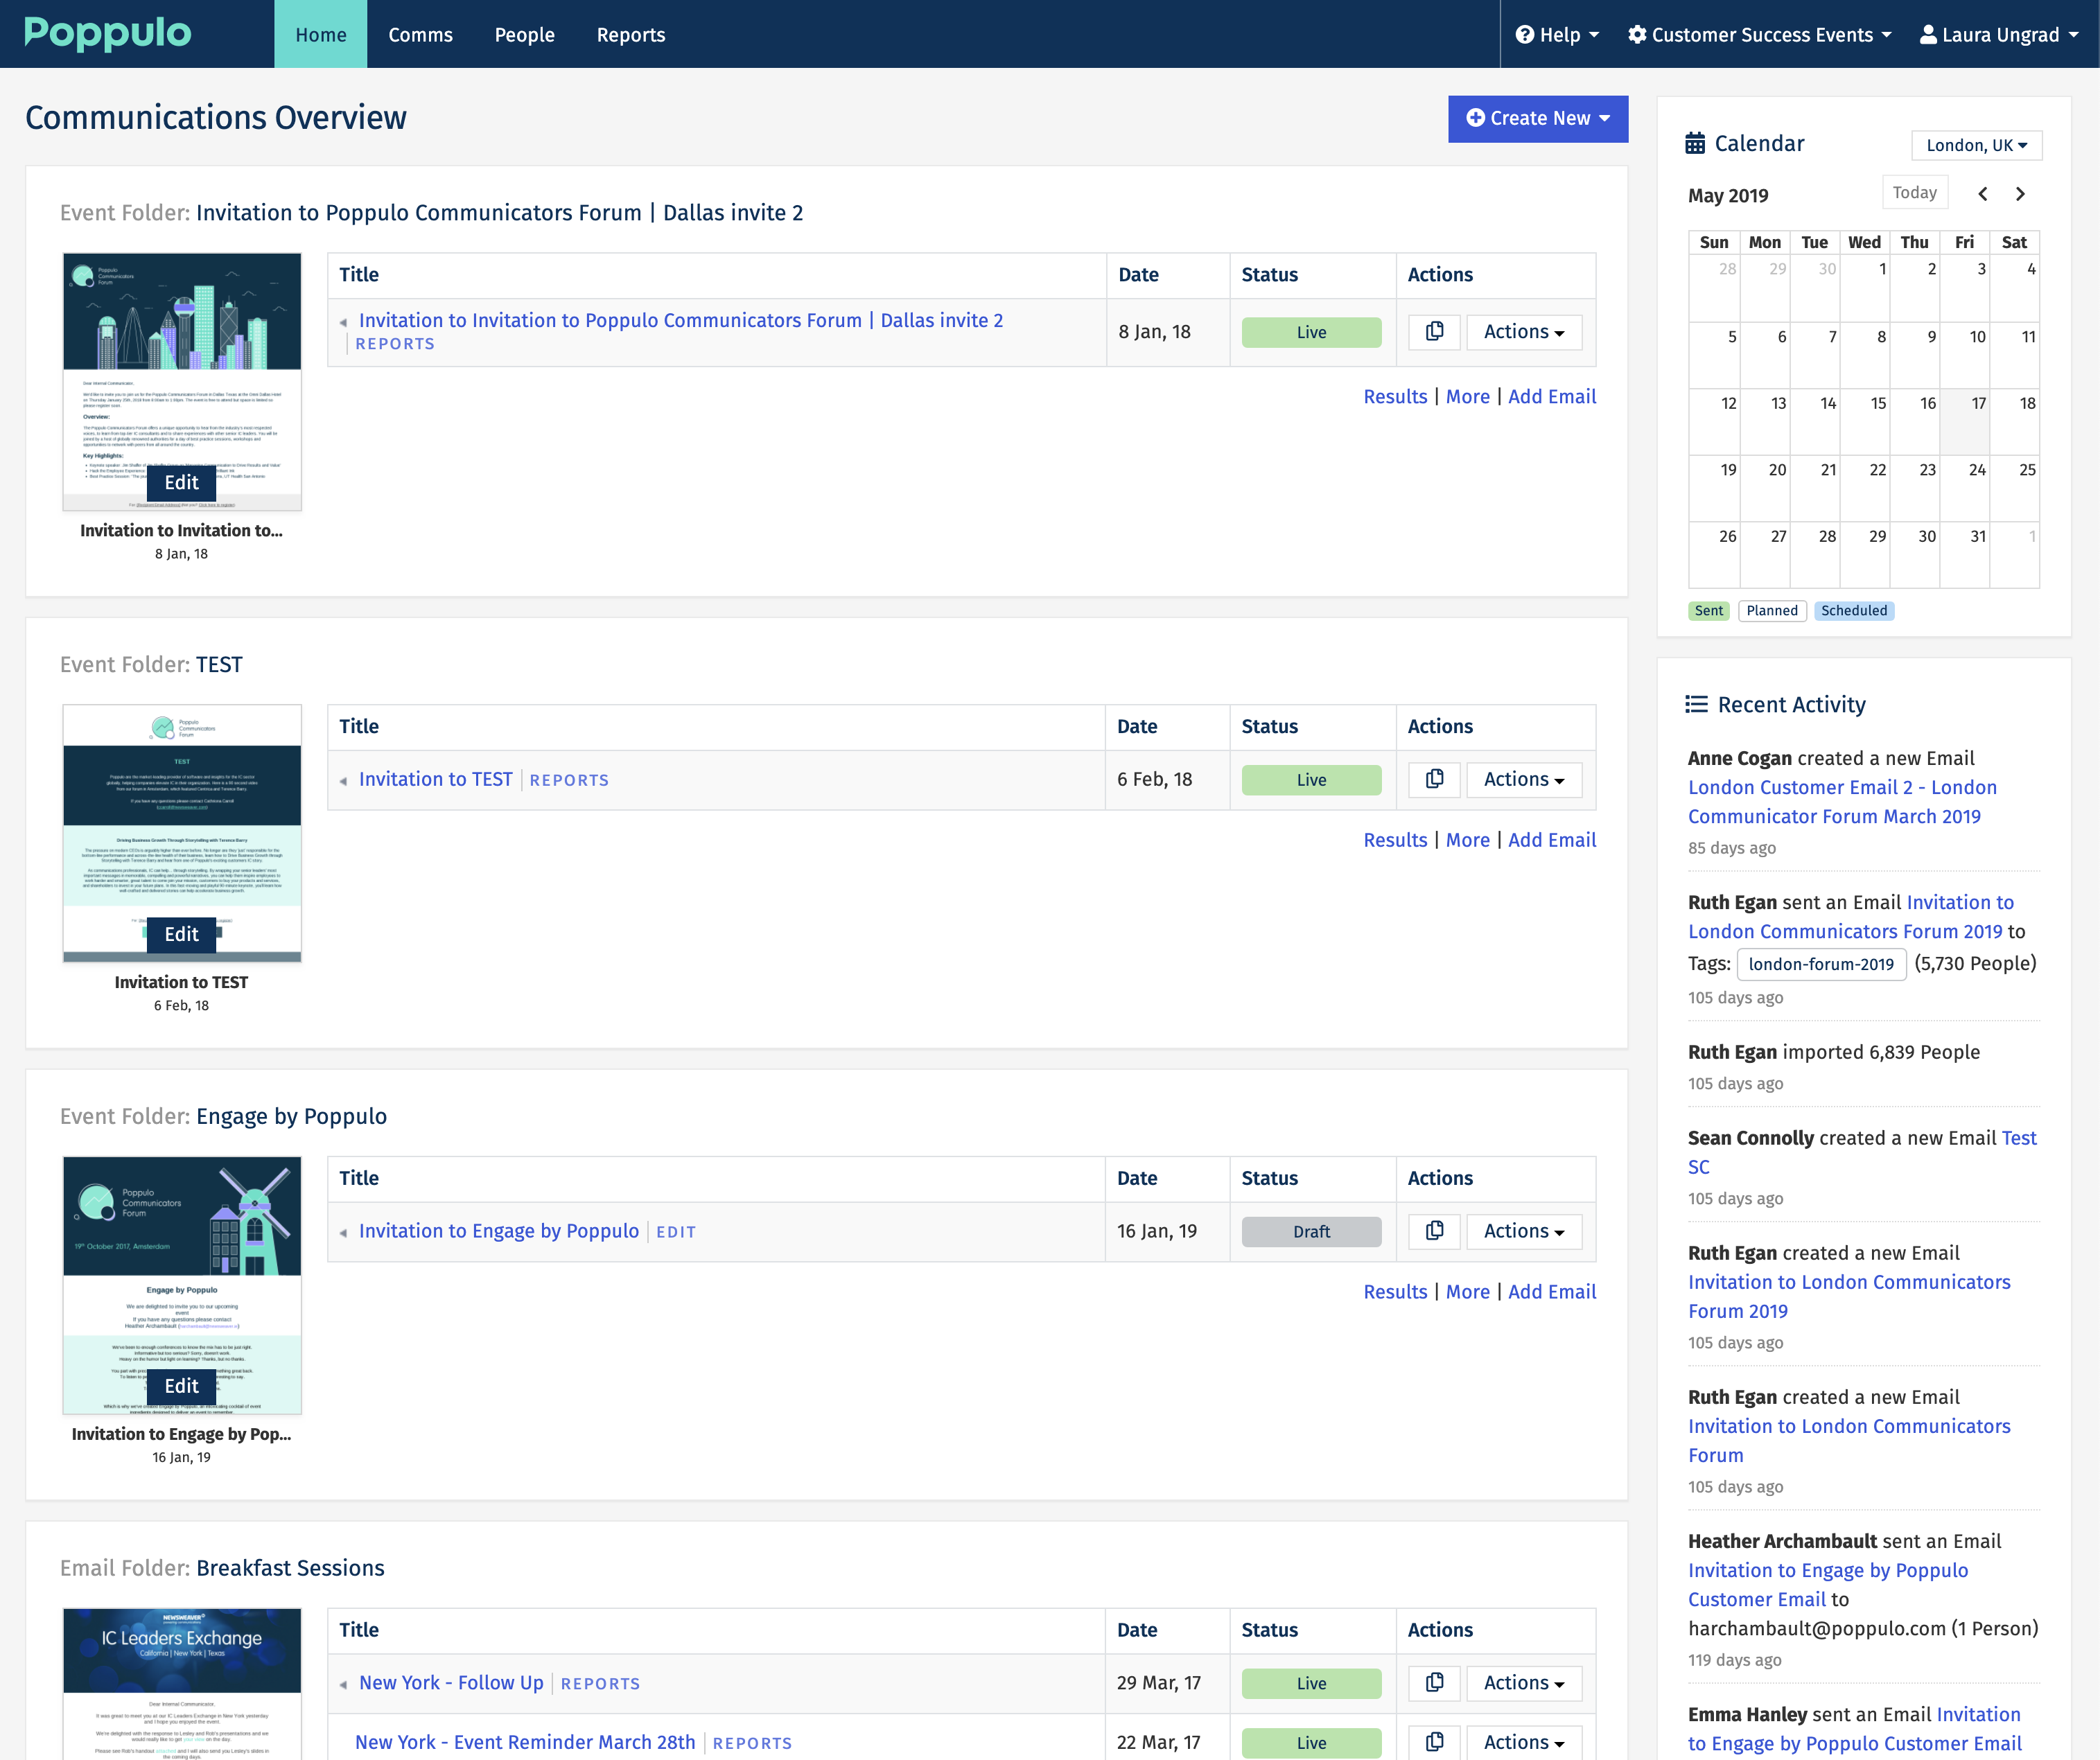Click the gear icon beside Customer Success Events
Screen dimensions: 2100x1760
coord(1637,33)
